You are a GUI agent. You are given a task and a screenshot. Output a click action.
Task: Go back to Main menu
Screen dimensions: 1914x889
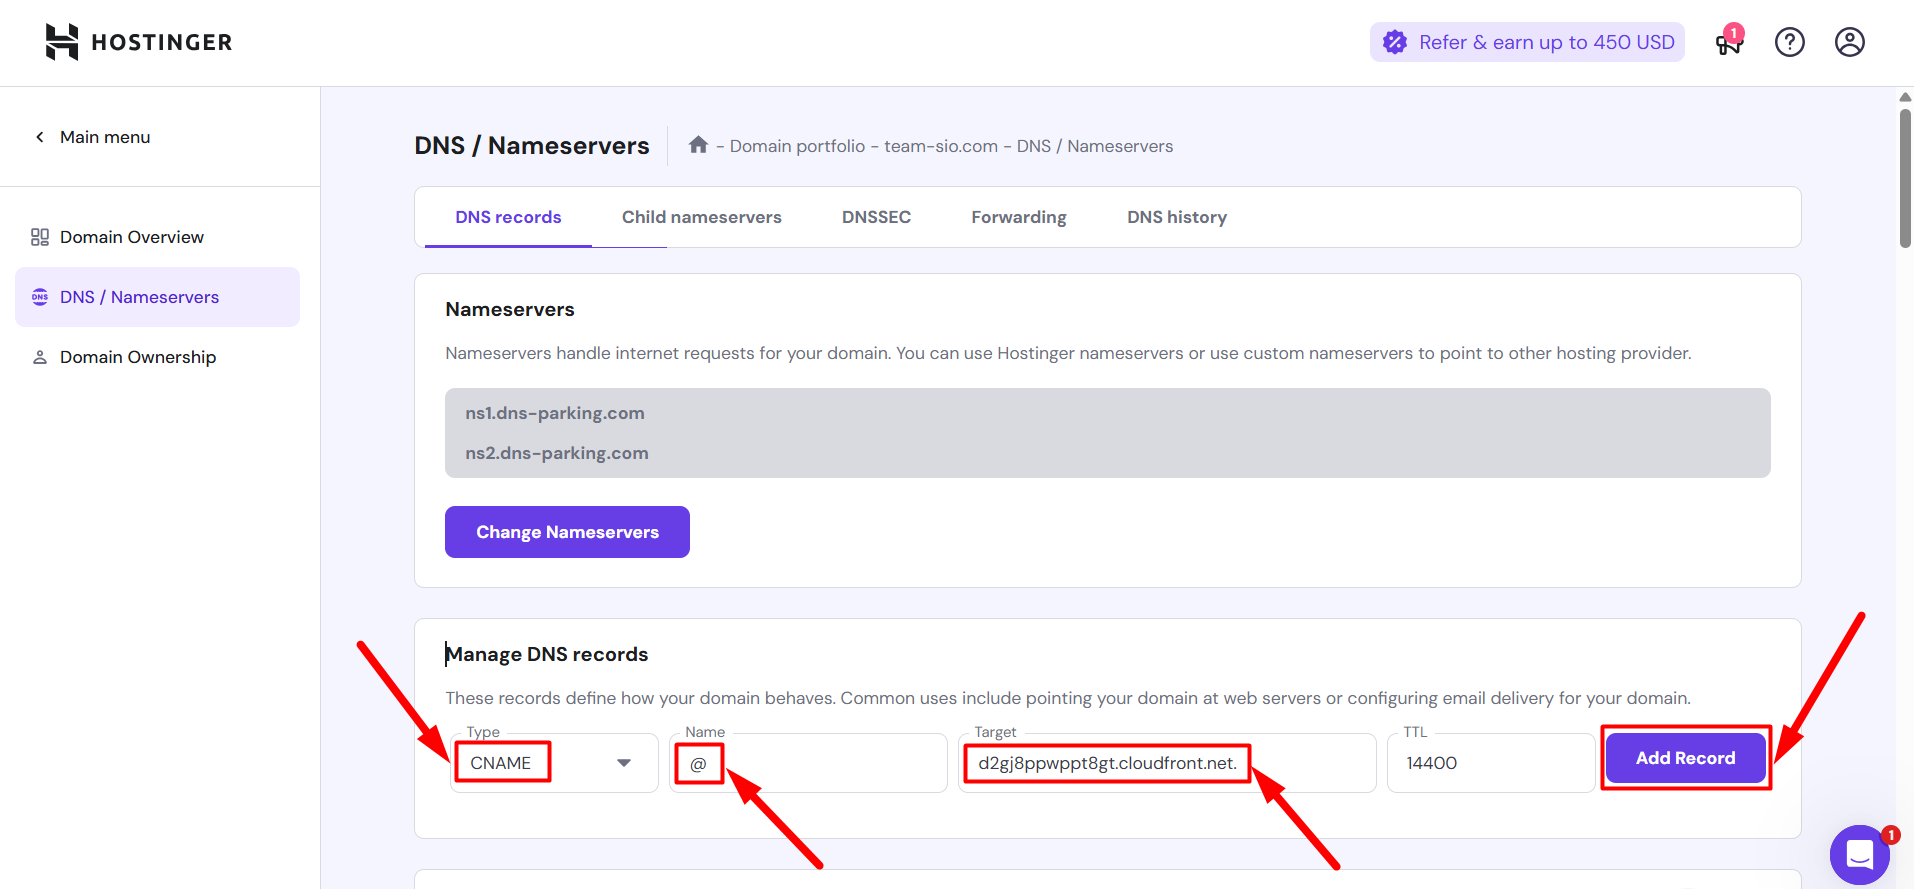(x=105, y=137)
